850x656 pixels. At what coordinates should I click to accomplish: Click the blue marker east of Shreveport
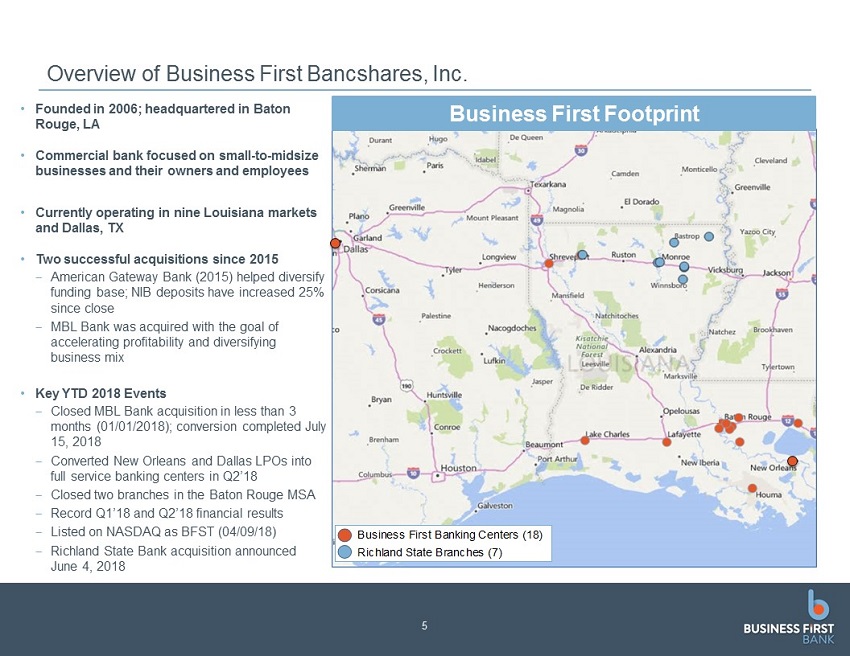tap(582, 254)
